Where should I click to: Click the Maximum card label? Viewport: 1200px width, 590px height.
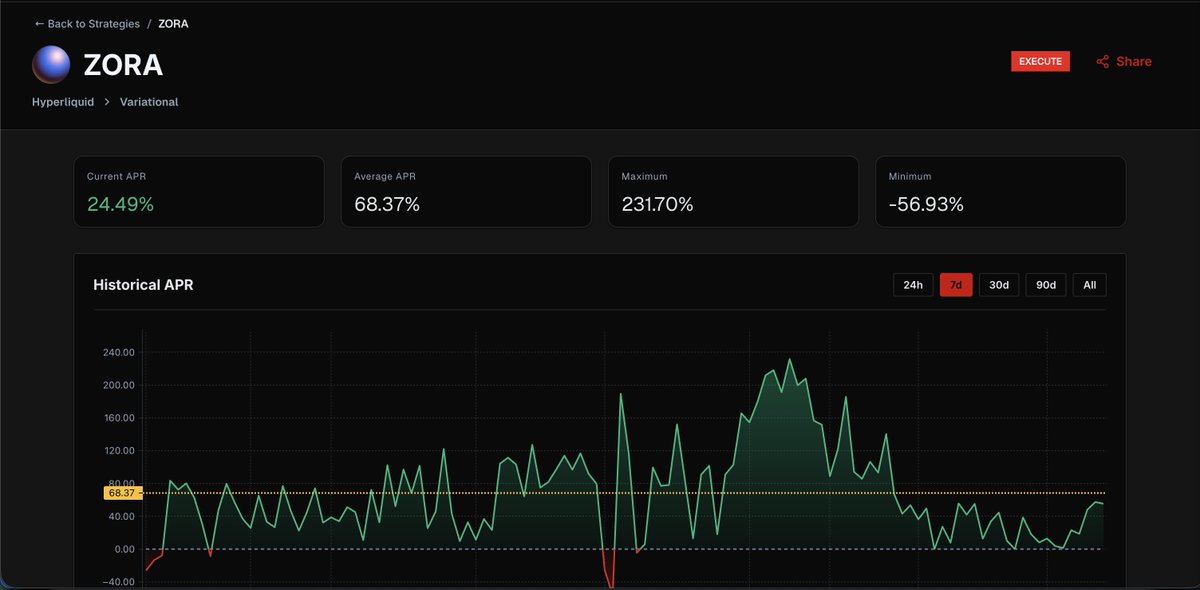[644, 176]
